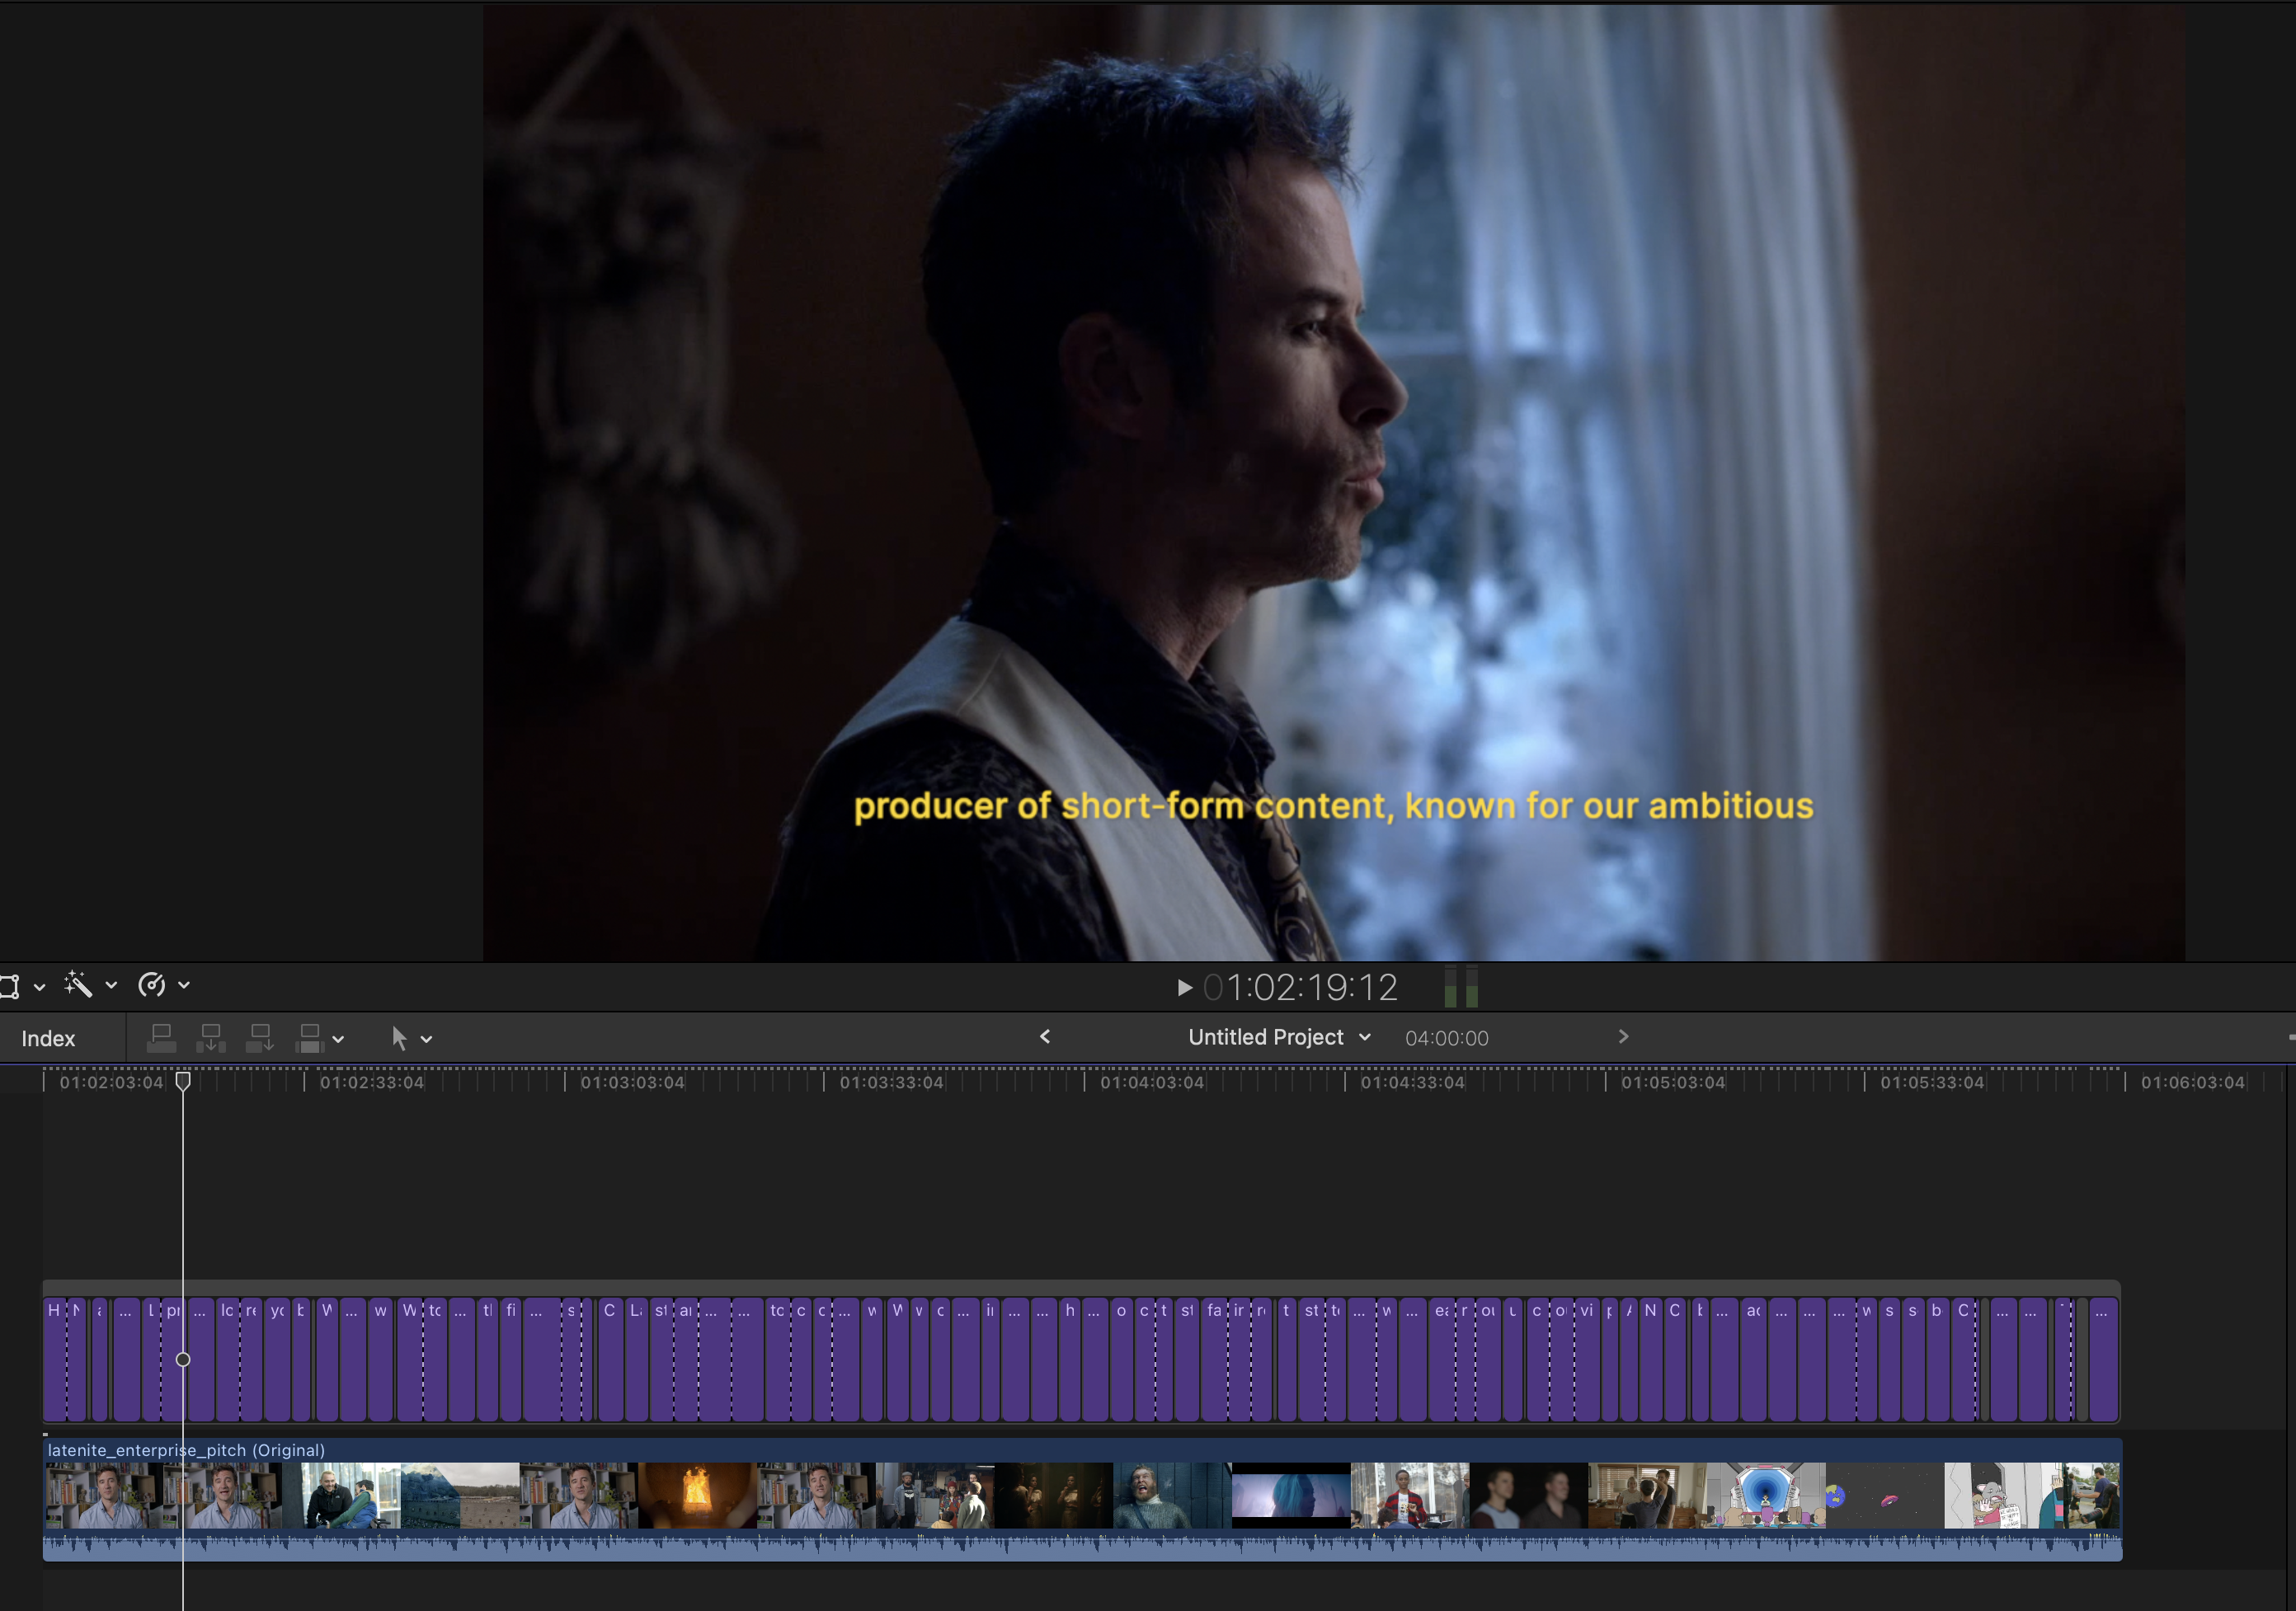
Task: Click the retime speedometer icon
Action: [152, 985]
